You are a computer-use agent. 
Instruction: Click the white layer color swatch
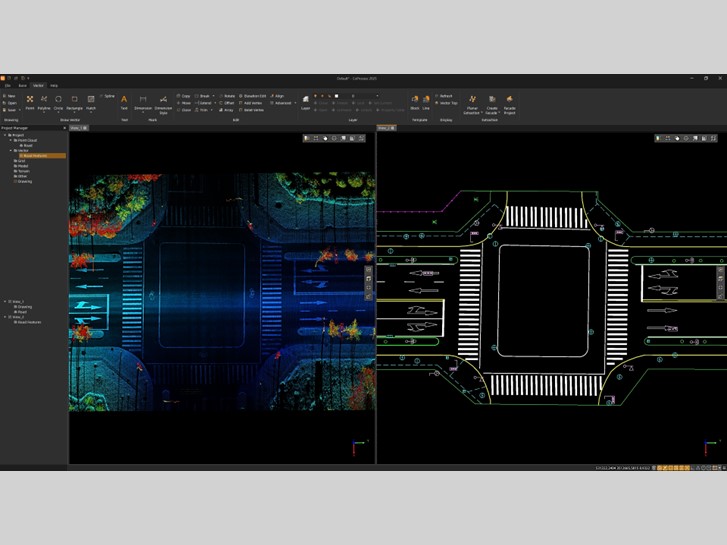[337, 96]
